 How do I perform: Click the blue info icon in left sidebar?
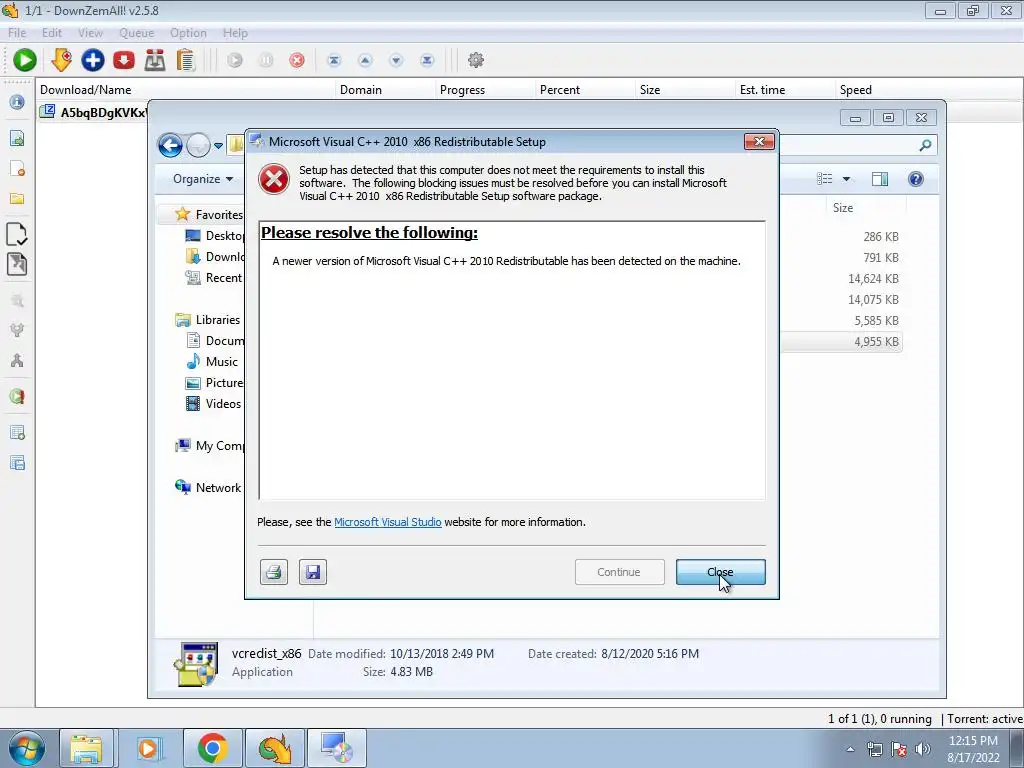[x=17, y=102]
